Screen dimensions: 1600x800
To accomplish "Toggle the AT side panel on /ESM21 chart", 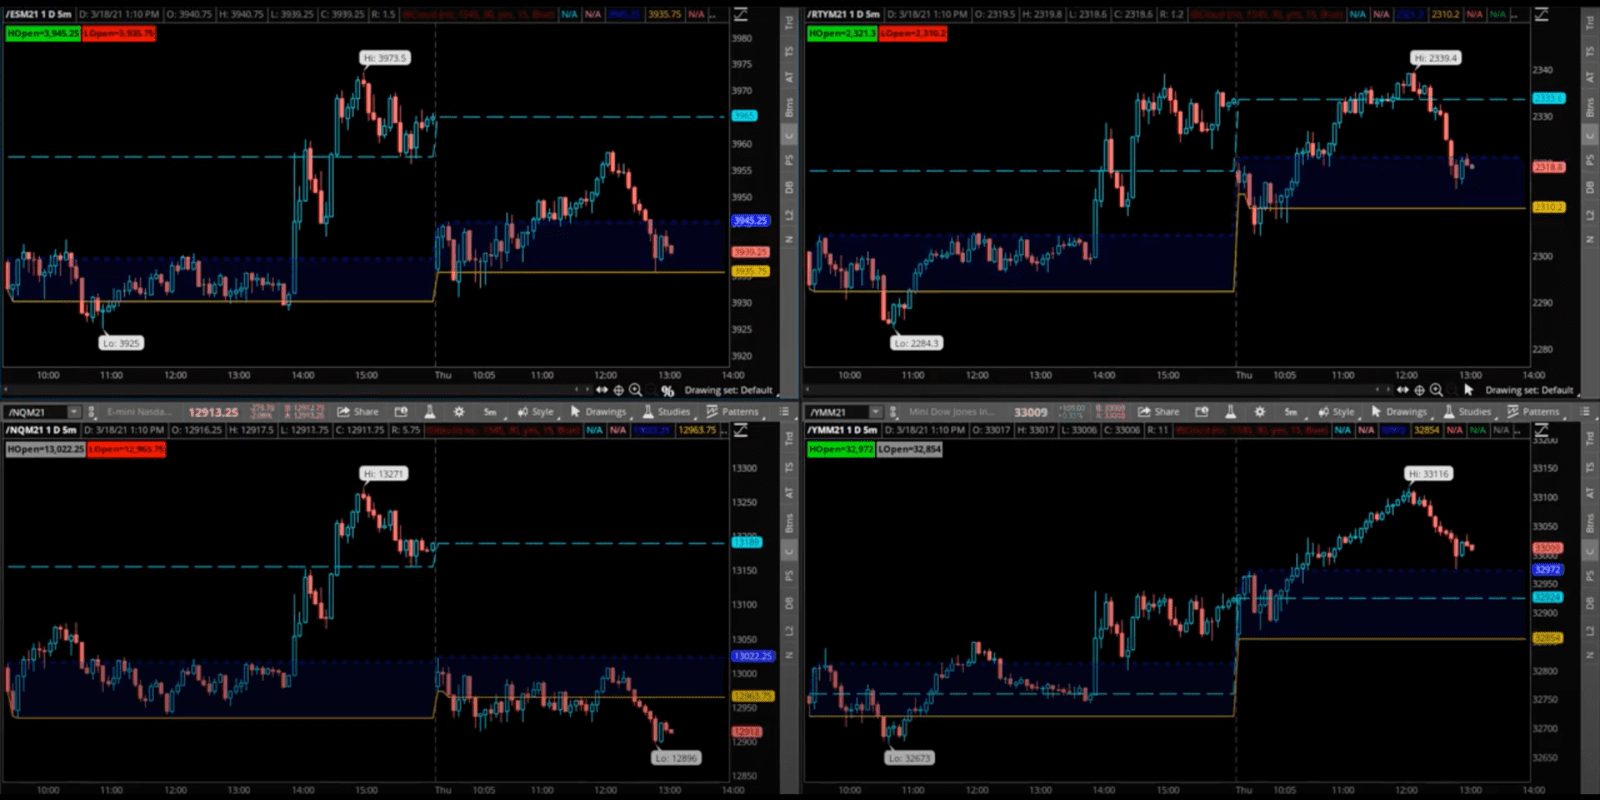I will pos(789,77).
